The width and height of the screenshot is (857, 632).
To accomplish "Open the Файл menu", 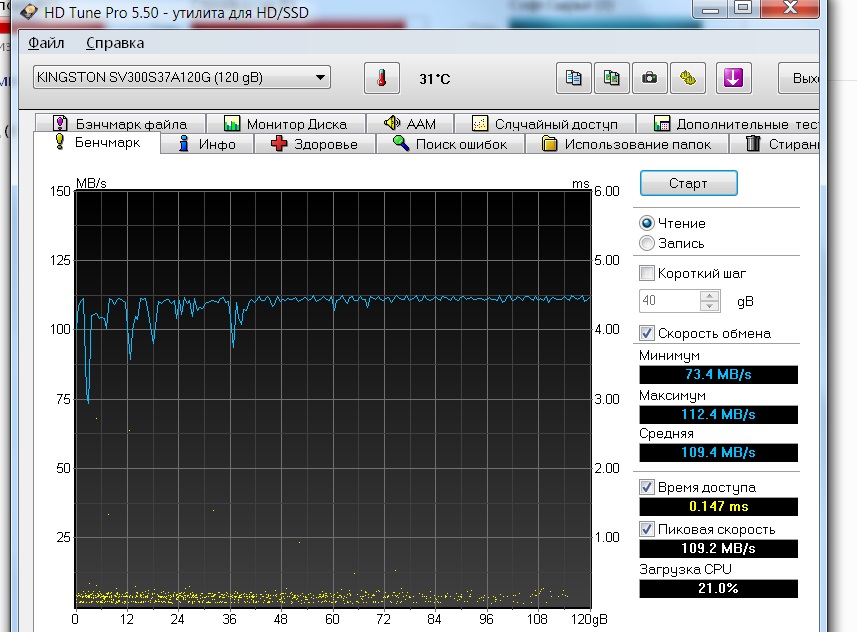I will click(46, 43).
